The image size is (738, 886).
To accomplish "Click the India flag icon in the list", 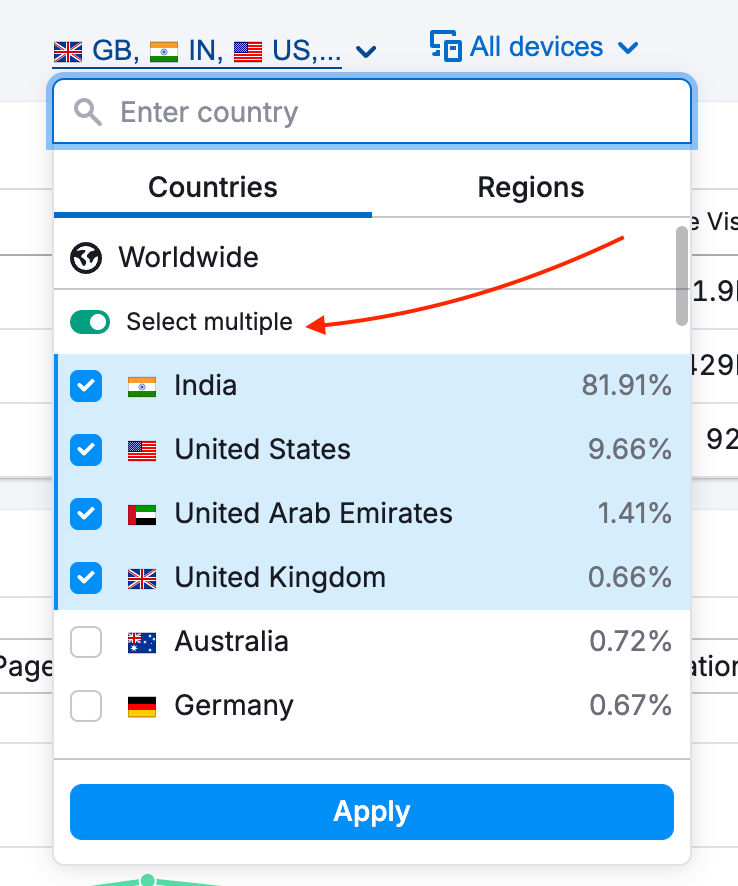I will point(142,385).
